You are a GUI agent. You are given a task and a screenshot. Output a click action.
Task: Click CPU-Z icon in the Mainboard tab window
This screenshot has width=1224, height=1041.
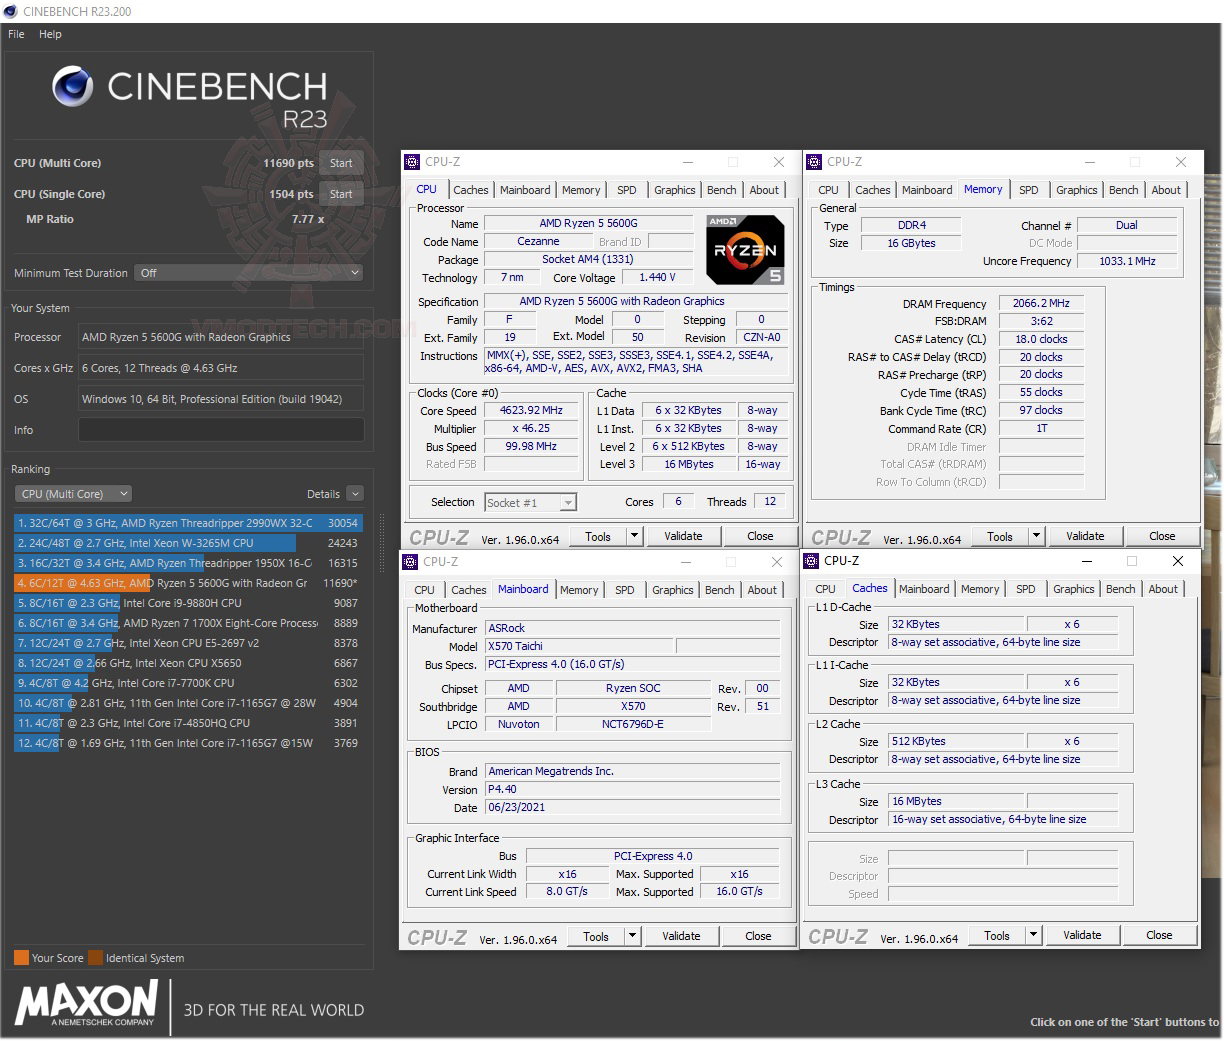[410, 562]
